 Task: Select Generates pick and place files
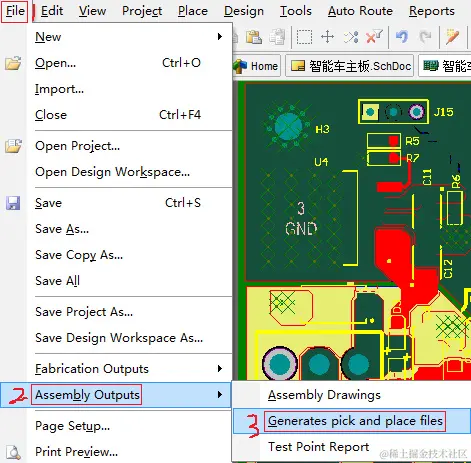[352, 421]
